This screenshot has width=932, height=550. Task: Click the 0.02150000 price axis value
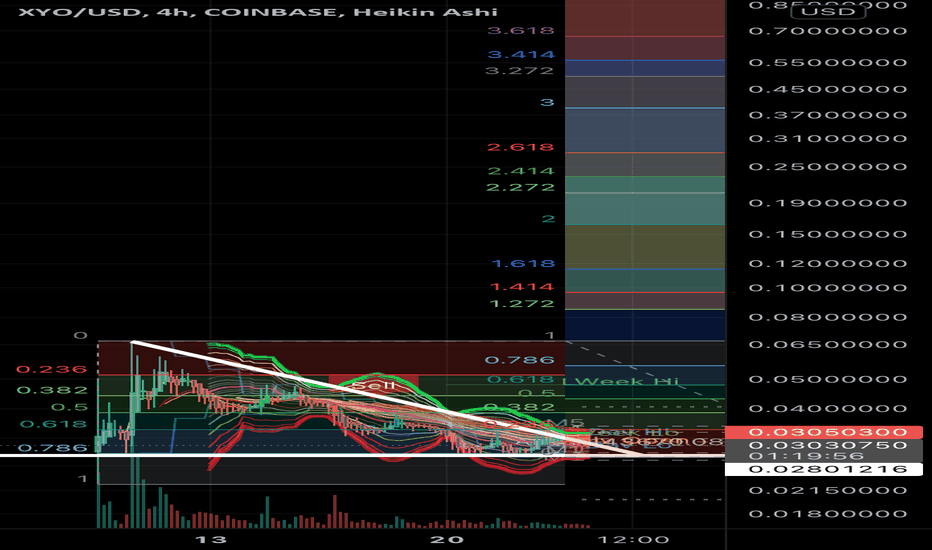pyautogui.click(x=828, y=491)
